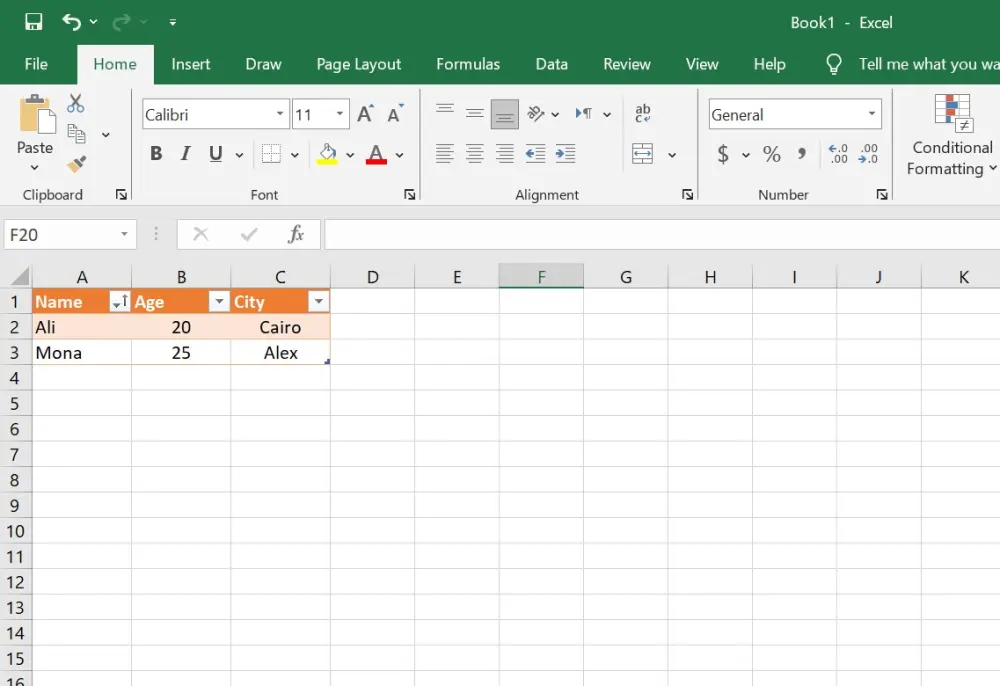Apply yellow fill color bucket
Screen dimensions: 1000x686
pyautogui.click(x=327, y=154)
